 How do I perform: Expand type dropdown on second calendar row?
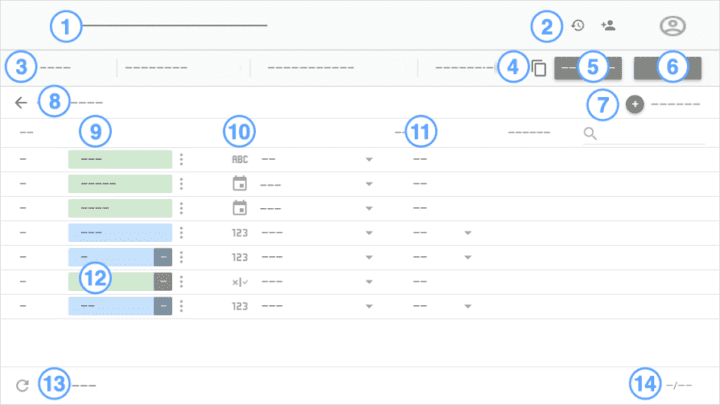(x=369, y=208)
